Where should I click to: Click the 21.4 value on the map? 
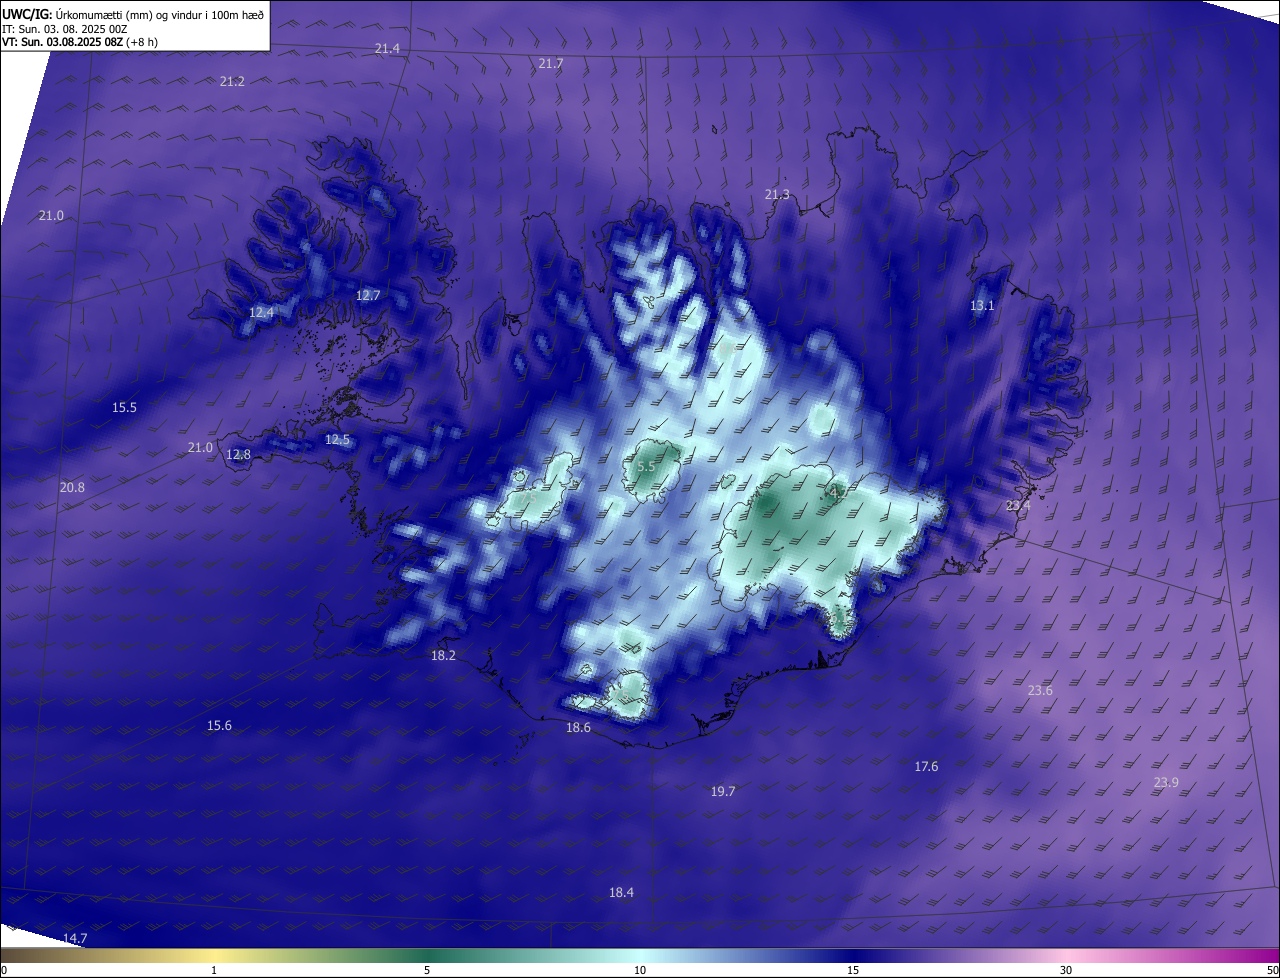coord(387,49)
